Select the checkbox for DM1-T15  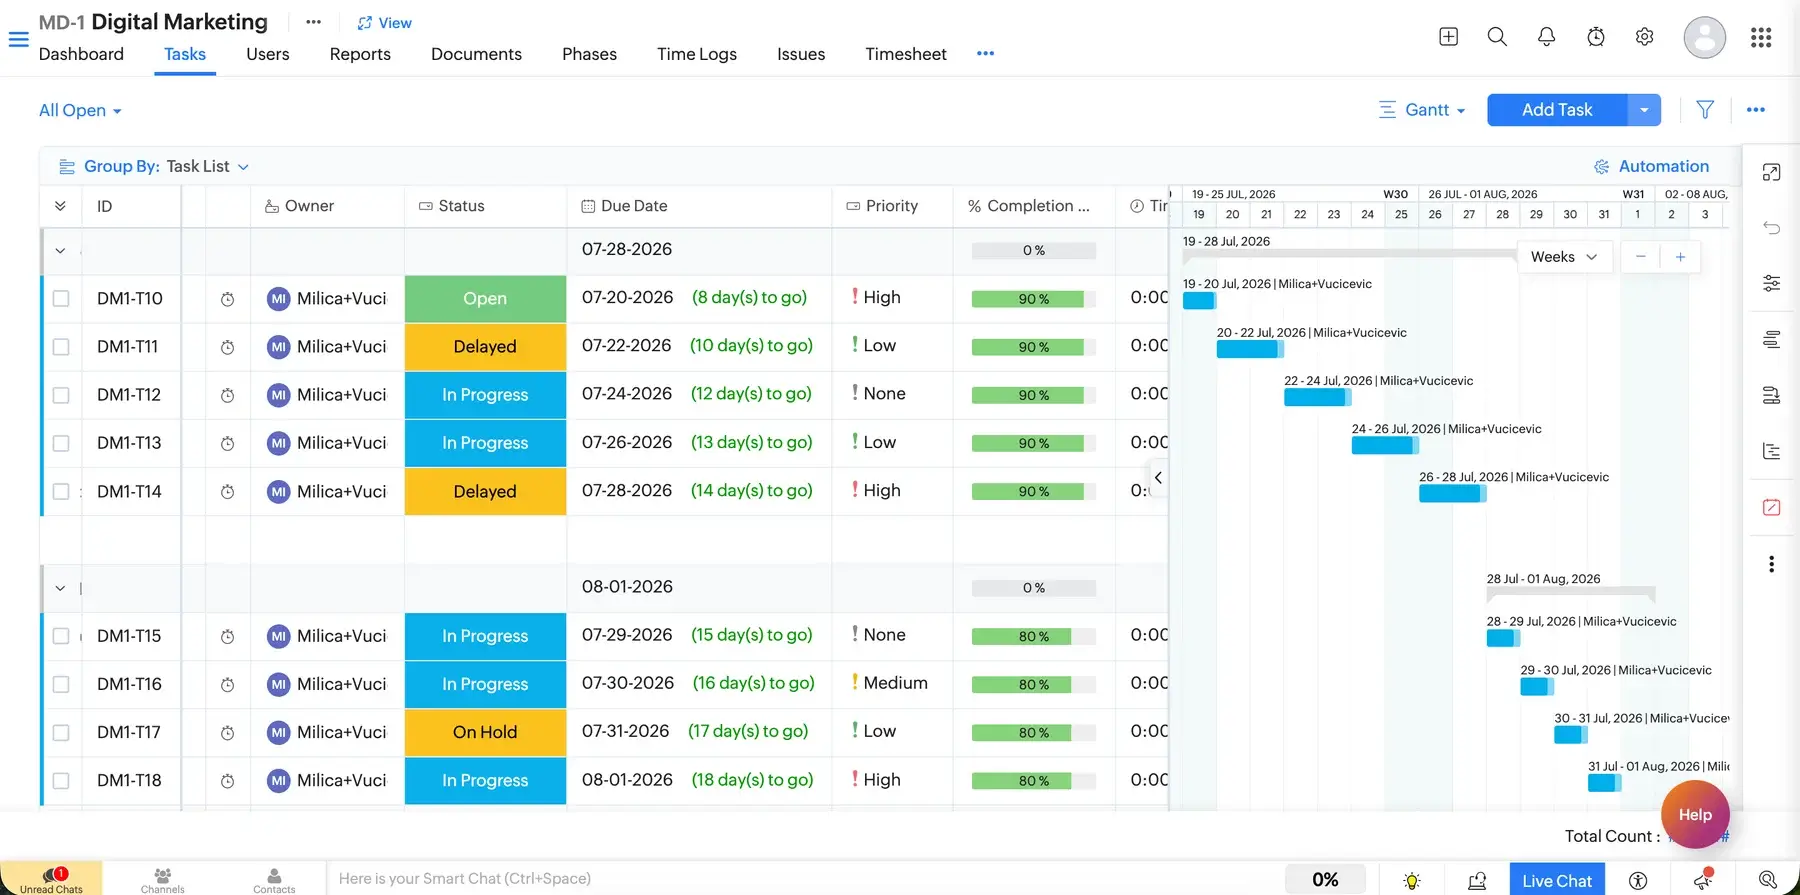pos(61,636)
